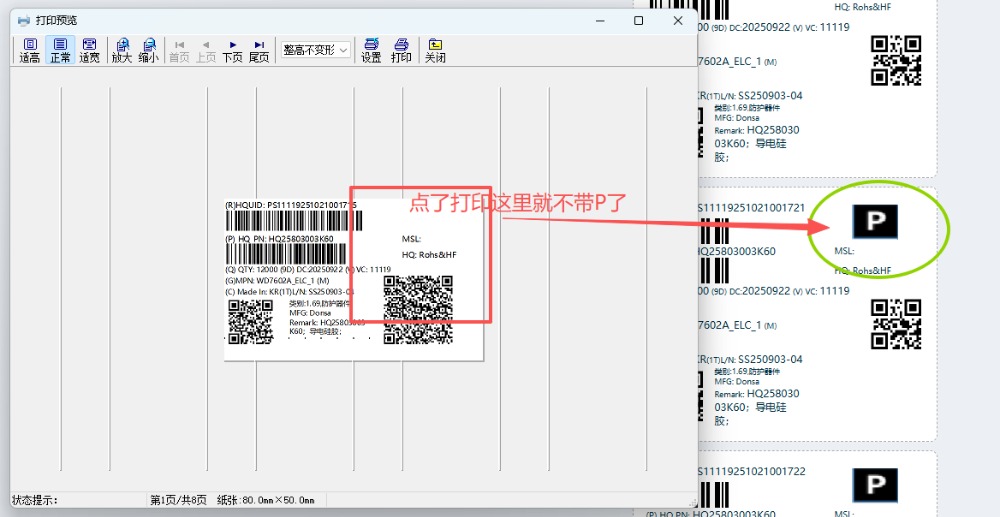The image size is (1000, 517).
Task: Open print 设置 settings
Action: click(x=371, y=50)
